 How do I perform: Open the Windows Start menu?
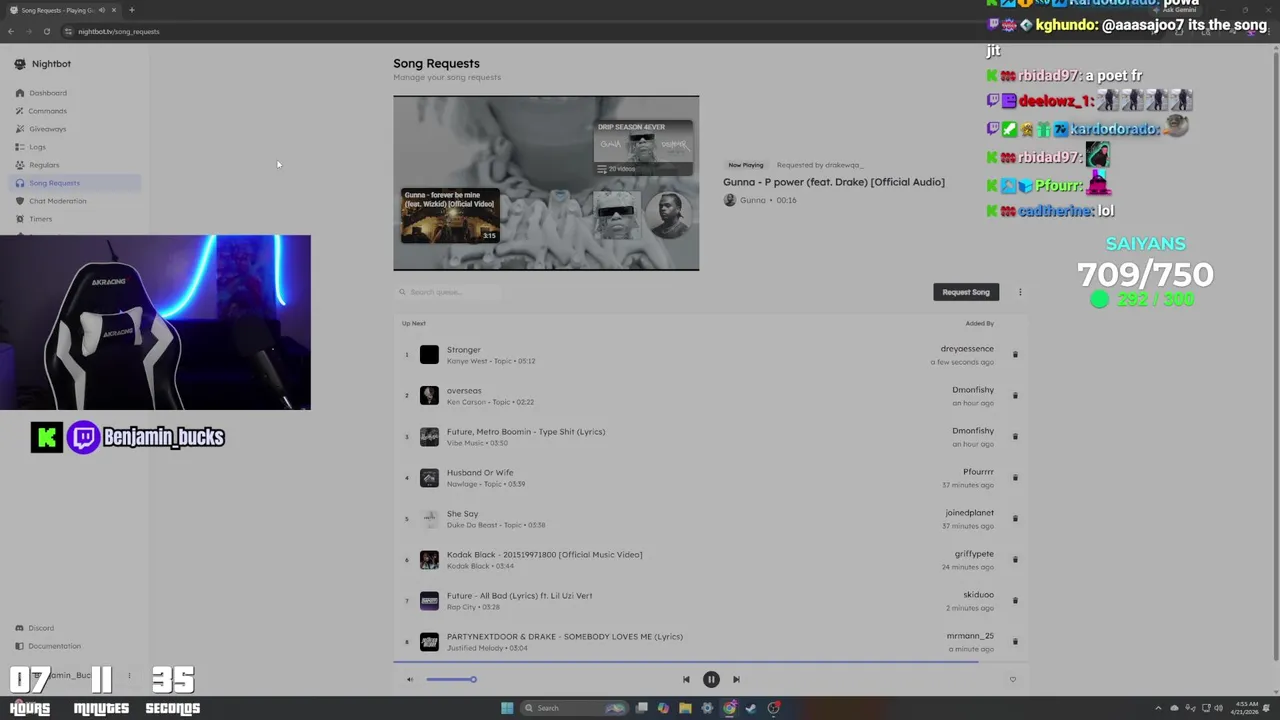click(x=507, y=708)
